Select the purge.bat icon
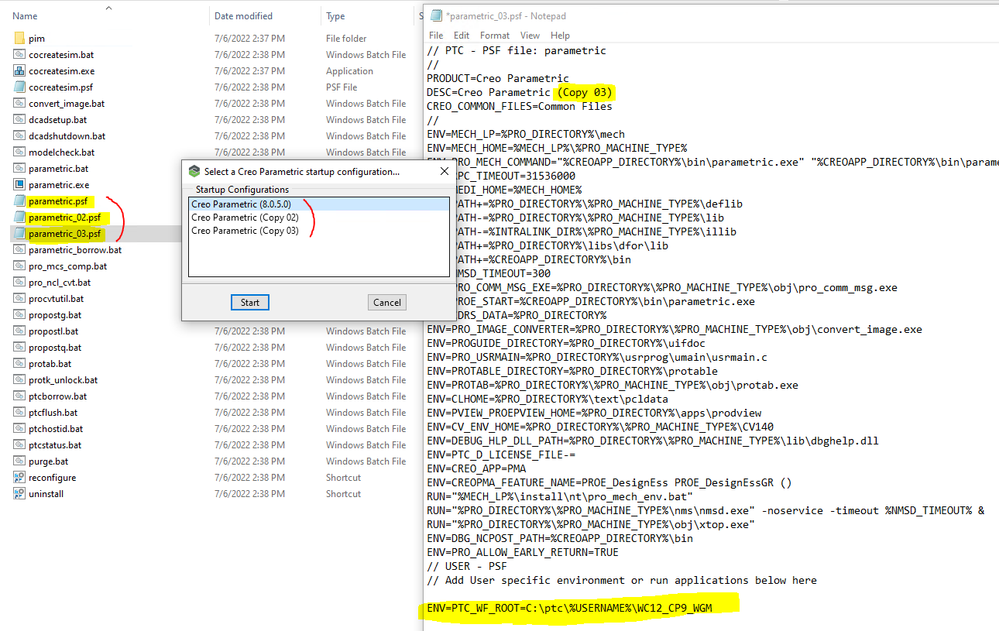This screenshot has height=631, width=999. tap(19, 461)
